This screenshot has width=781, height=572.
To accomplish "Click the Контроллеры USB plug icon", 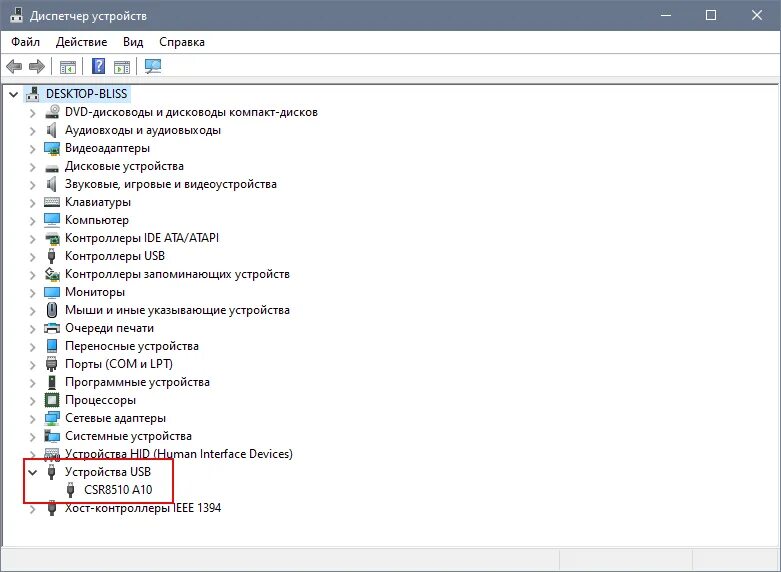I will pos(51,256).
